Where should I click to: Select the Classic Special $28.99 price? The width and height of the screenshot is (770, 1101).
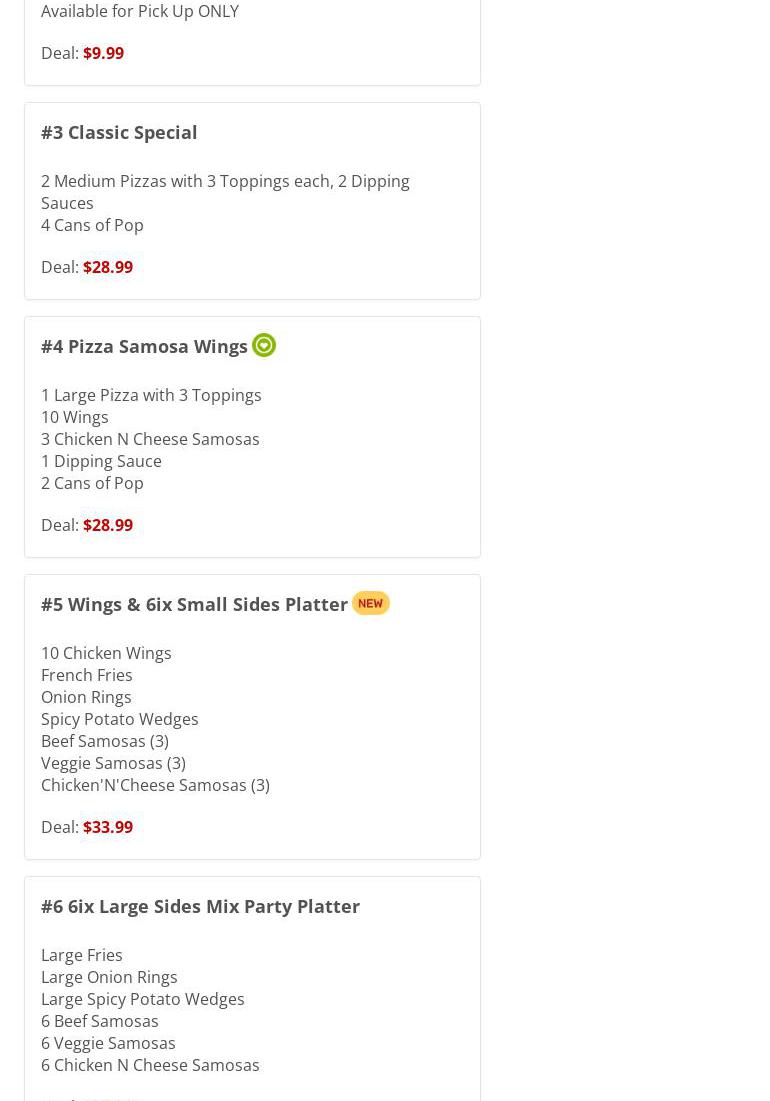coord(107,267)
